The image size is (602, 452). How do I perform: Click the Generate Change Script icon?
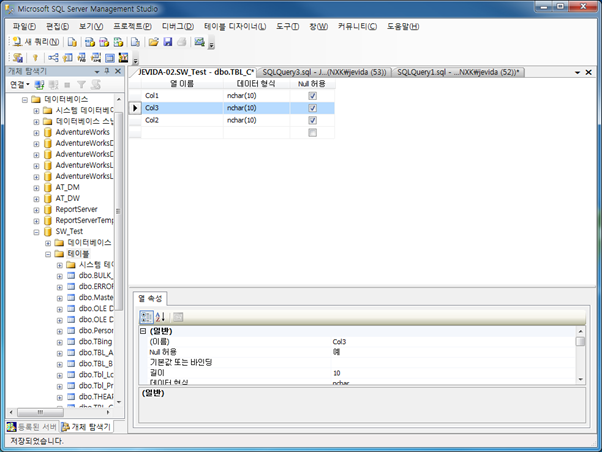(18, 58)
